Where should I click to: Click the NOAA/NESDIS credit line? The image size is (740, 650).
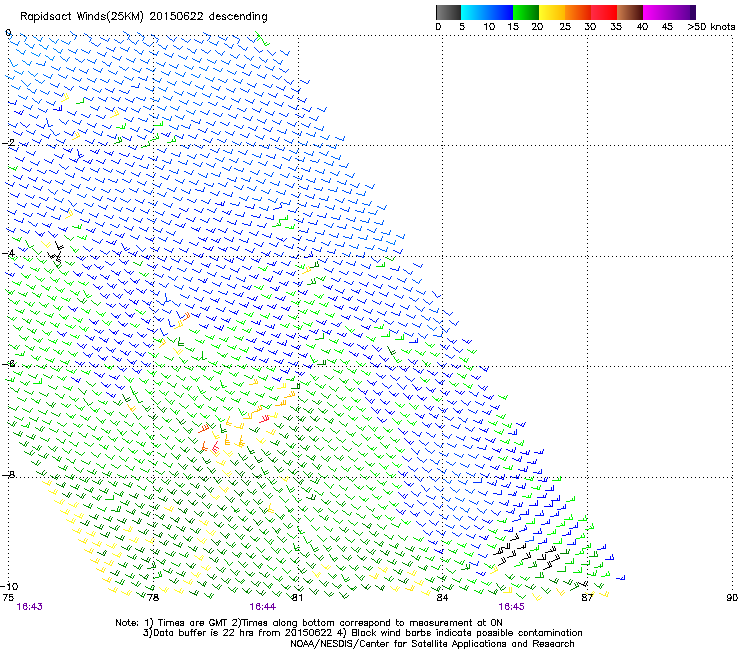point(432,644)
